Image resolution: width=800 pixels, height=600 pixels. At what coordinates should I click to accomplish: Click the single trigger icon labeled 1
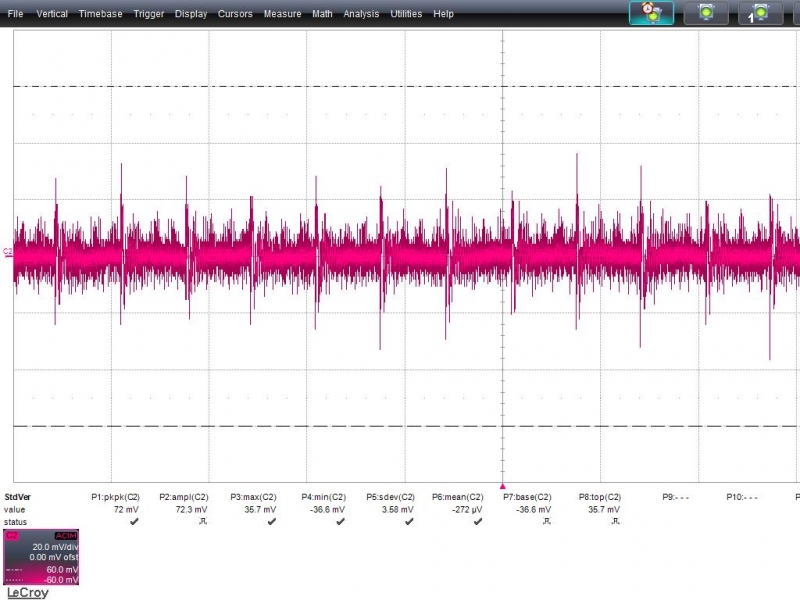[x=760, y=13]
